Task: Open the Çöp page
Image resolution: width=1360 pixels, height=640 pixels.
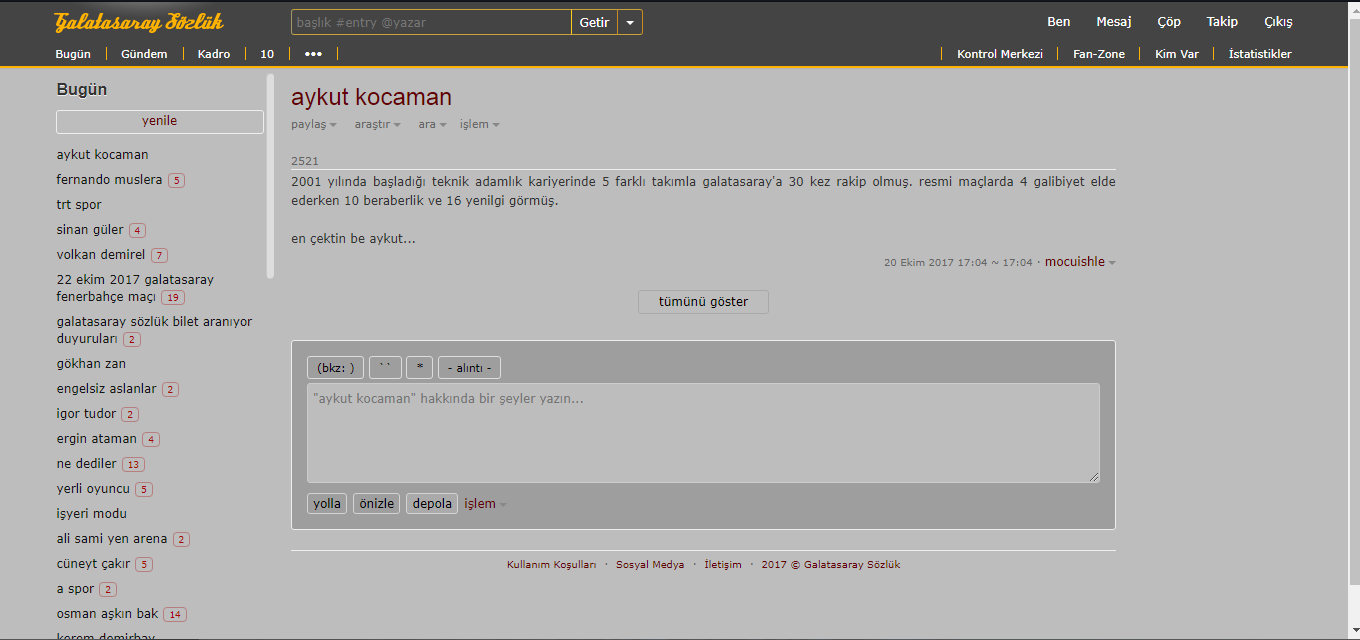Action: click(1169, 22)
